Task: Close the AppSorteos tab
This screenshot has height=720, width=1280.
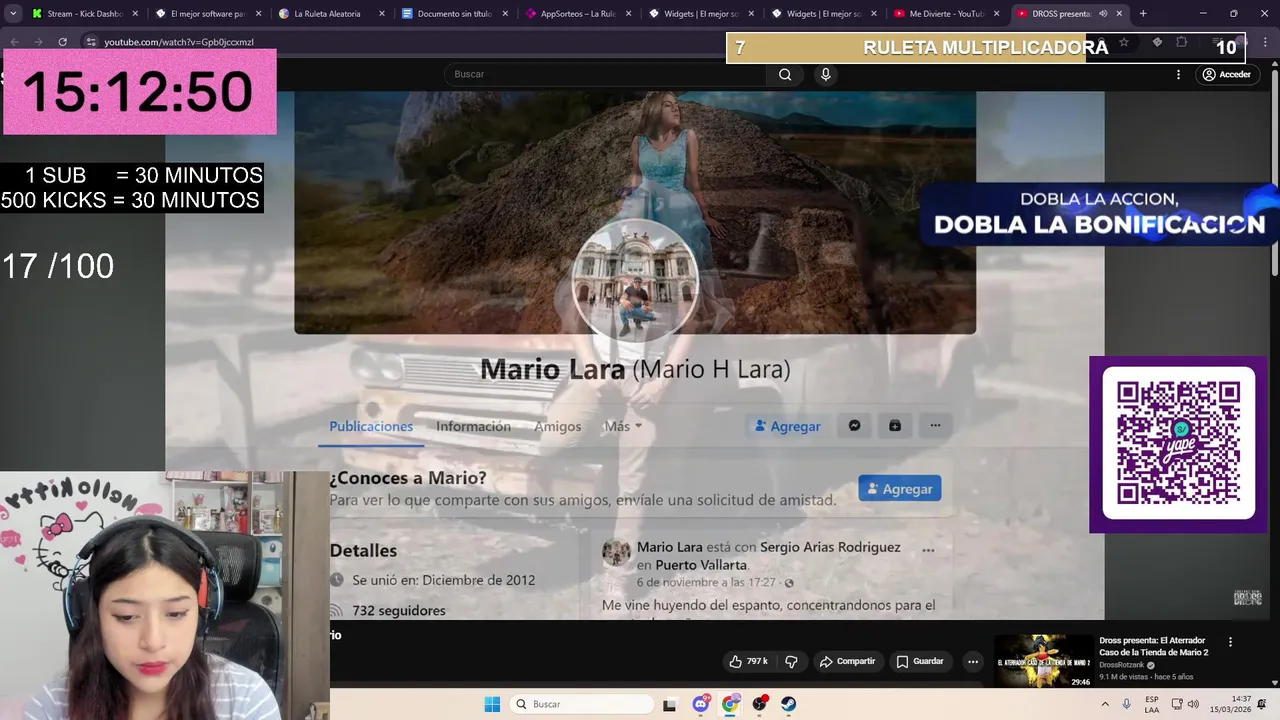Action: pyautogui.click(x=627, y=14)
